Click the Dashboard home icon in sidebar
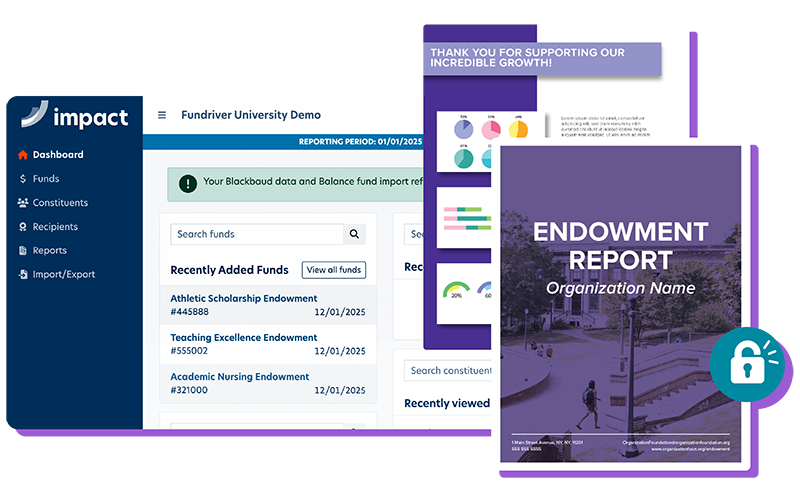 pyautogui.click(x=23, y=155)
